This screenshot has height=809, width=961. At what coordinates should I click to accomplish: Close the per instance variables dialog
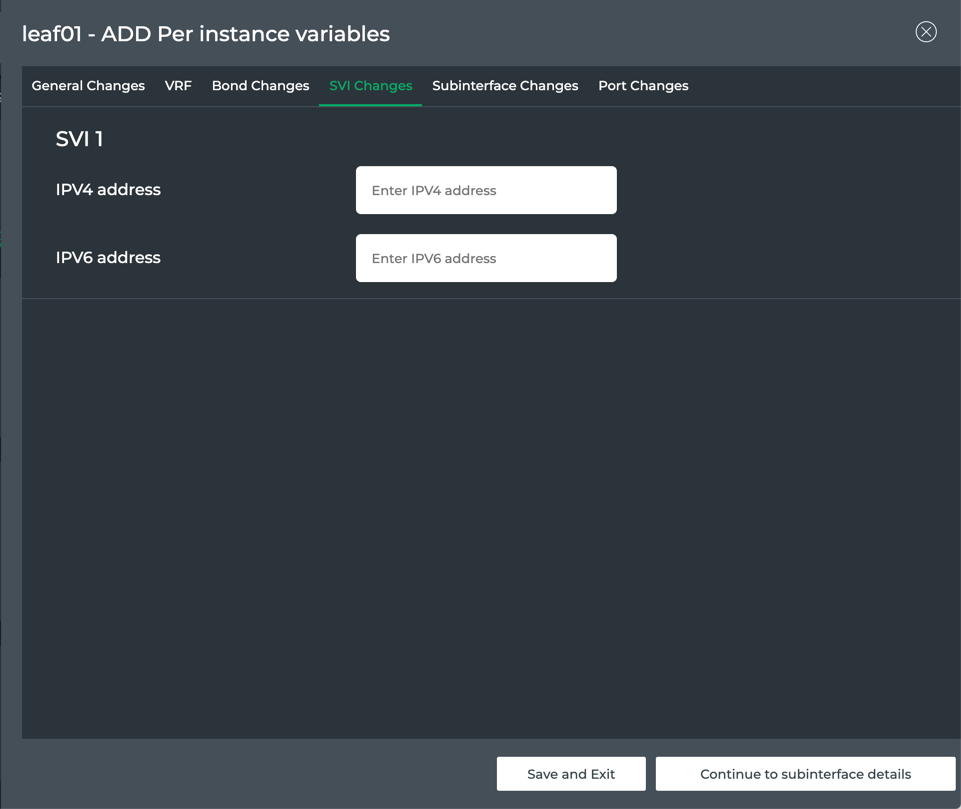pyautogui.click(x=926, y=32)
